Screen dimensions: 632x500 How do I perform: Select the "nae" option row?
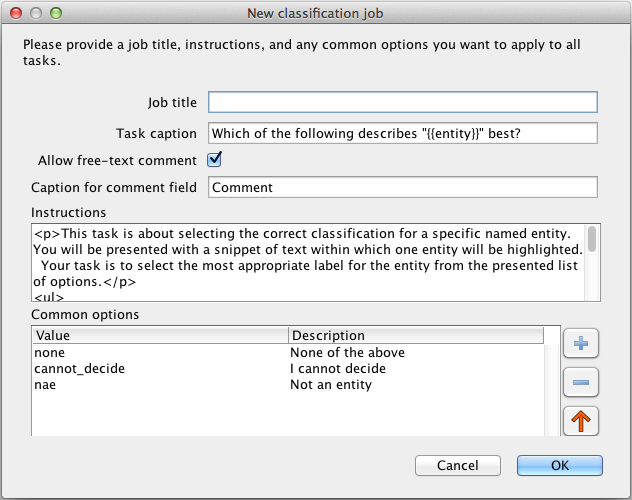[160, 385]
